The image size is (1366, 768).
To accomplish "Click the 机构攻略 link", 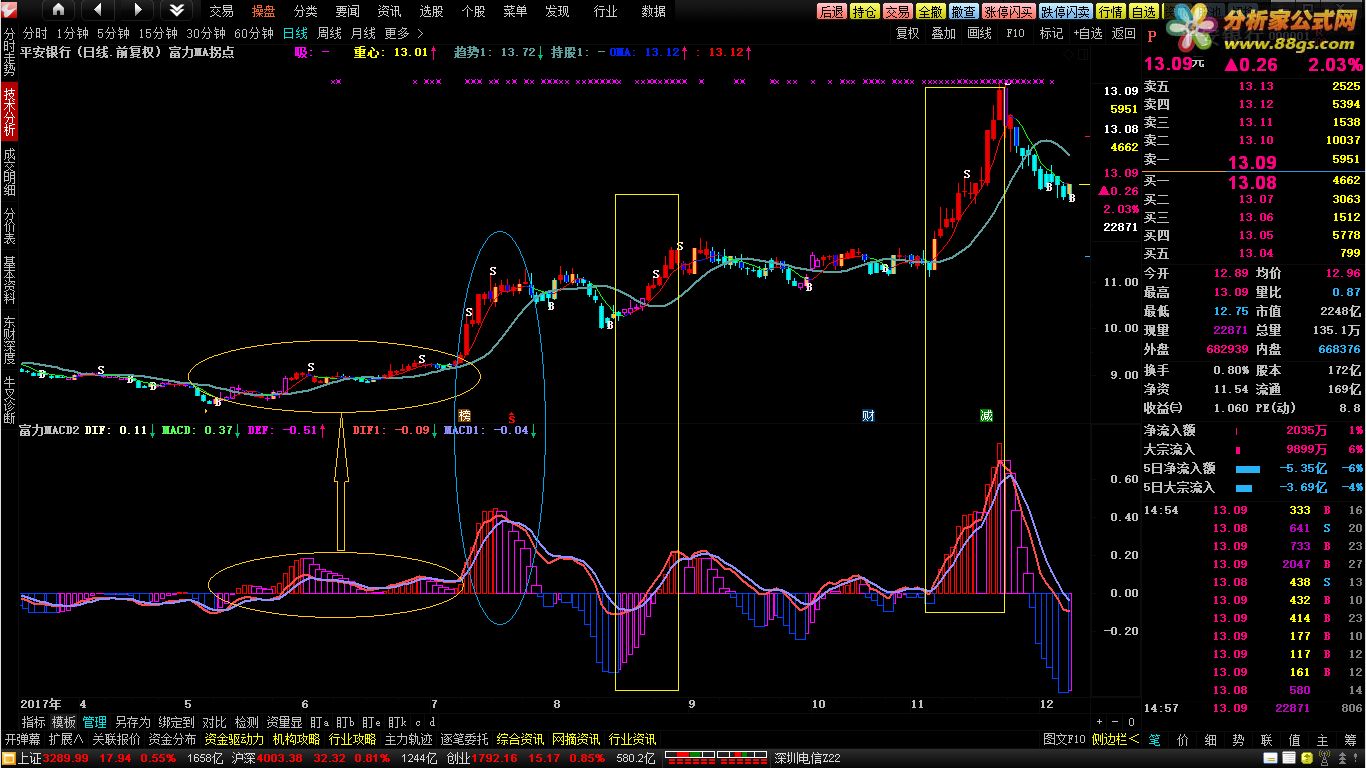I will coord(296,740).
